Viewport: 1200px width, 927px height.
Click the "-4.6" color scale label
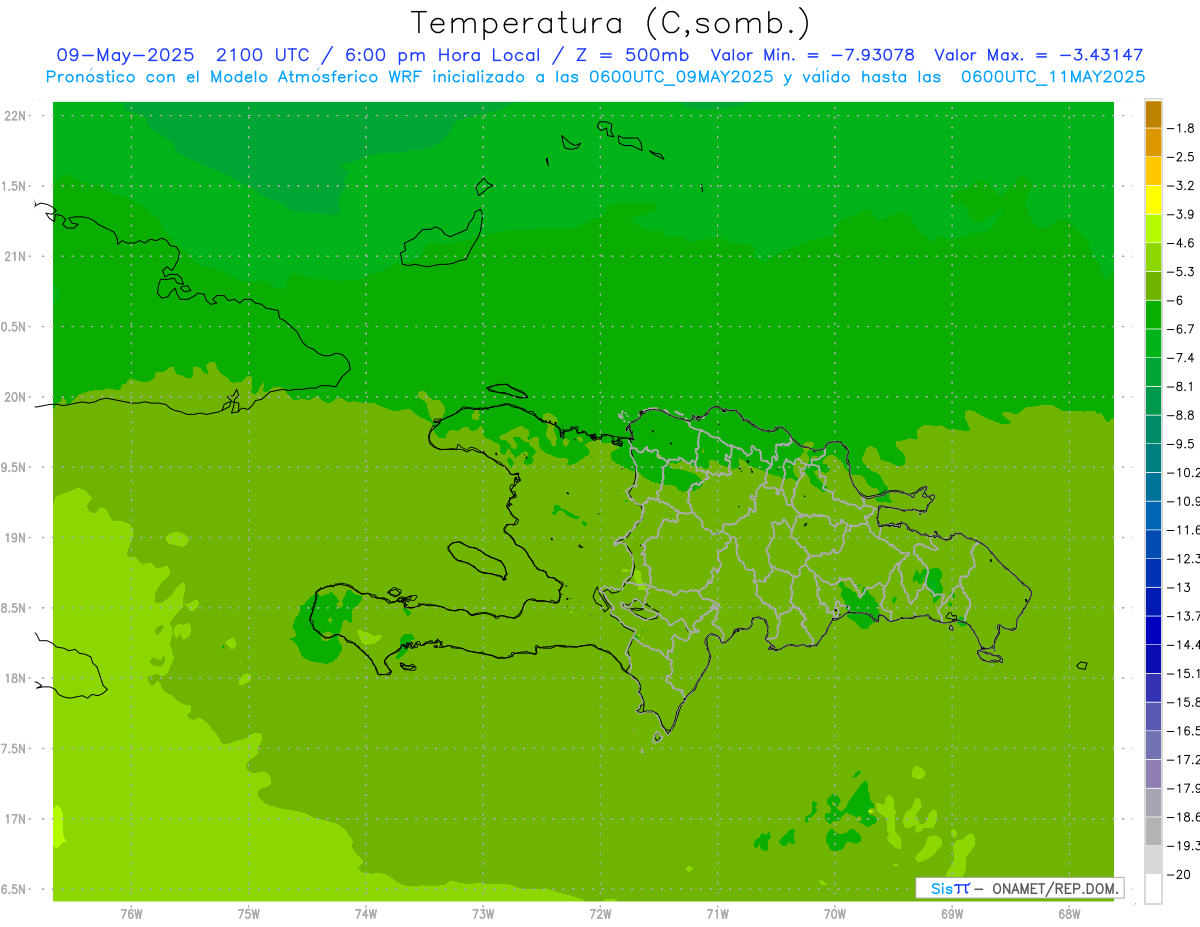(x=1181, y=243)
